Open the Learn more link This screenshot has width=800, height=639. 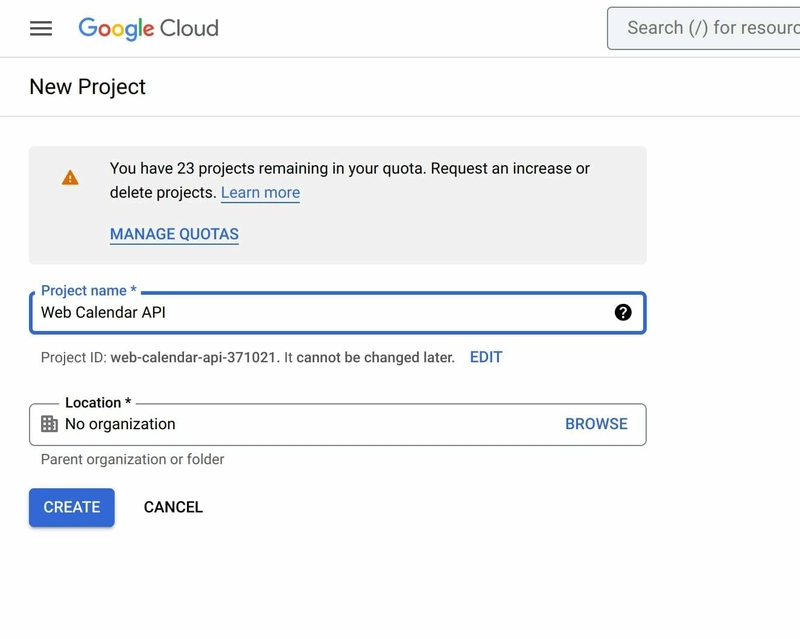coord(260,193)
